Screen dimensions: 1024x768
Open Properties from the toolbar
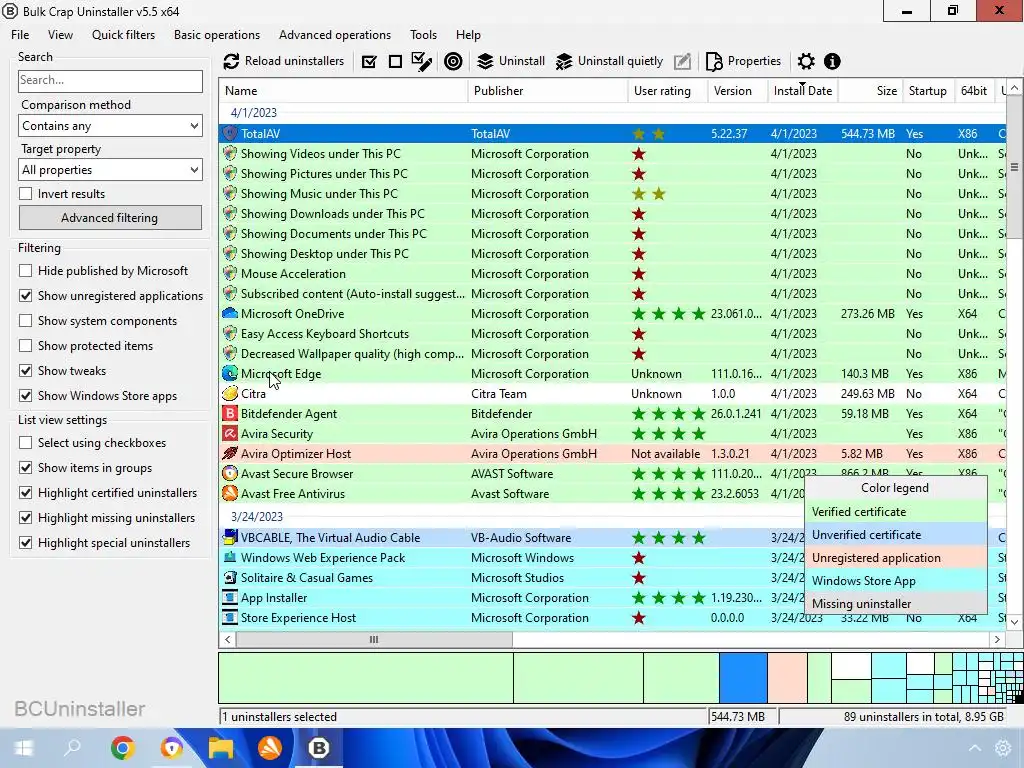tap(743, 61)
